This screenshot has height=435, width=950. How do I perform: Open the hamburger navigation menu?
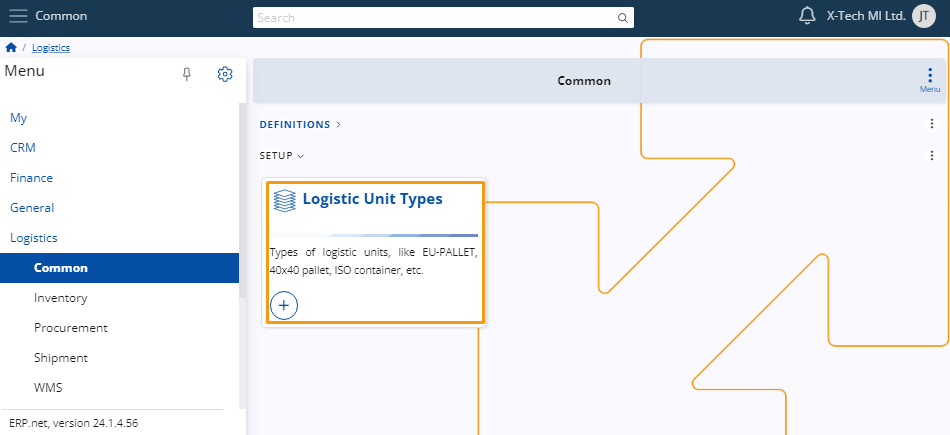tap(18, 16)
